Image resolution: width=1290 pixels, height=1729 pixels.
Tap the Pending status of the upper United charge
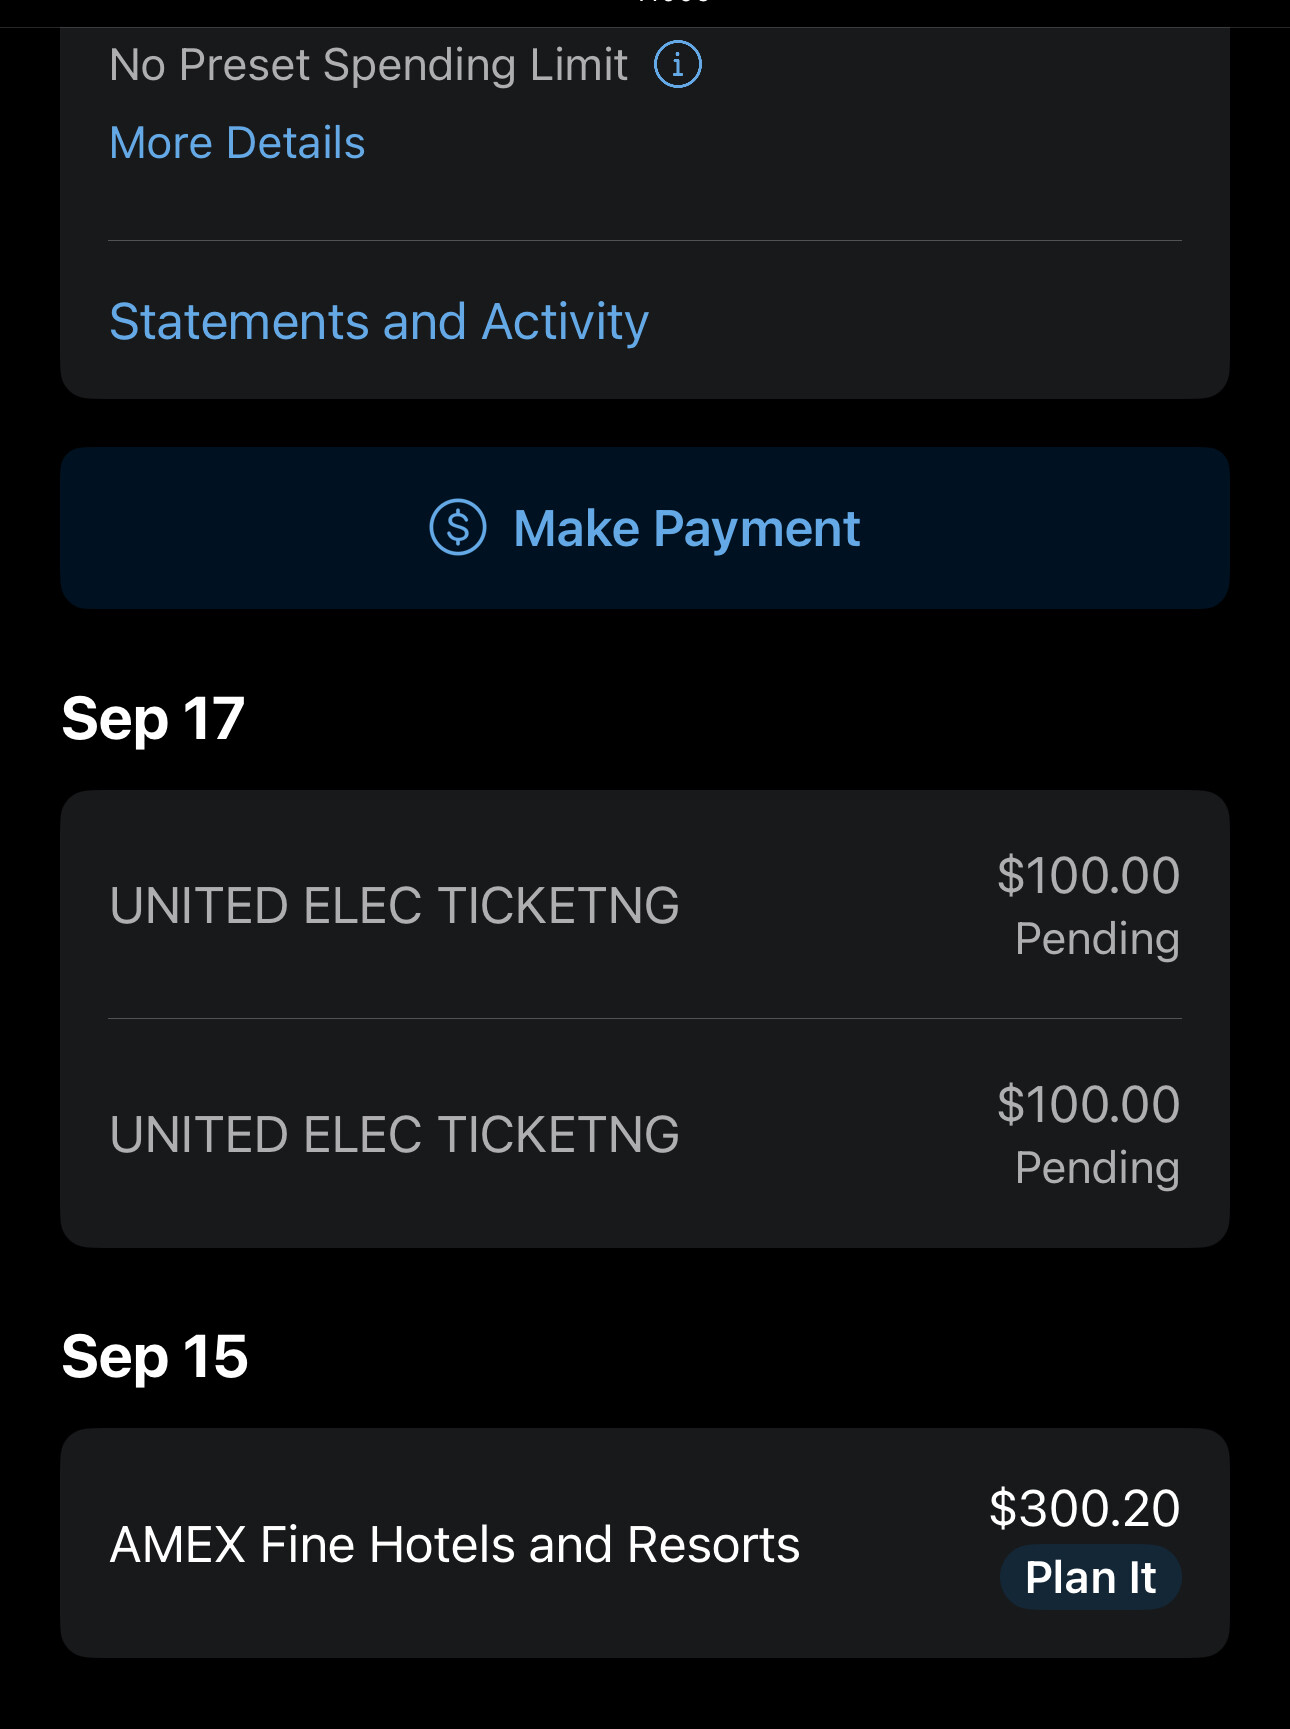point(1097,939)
